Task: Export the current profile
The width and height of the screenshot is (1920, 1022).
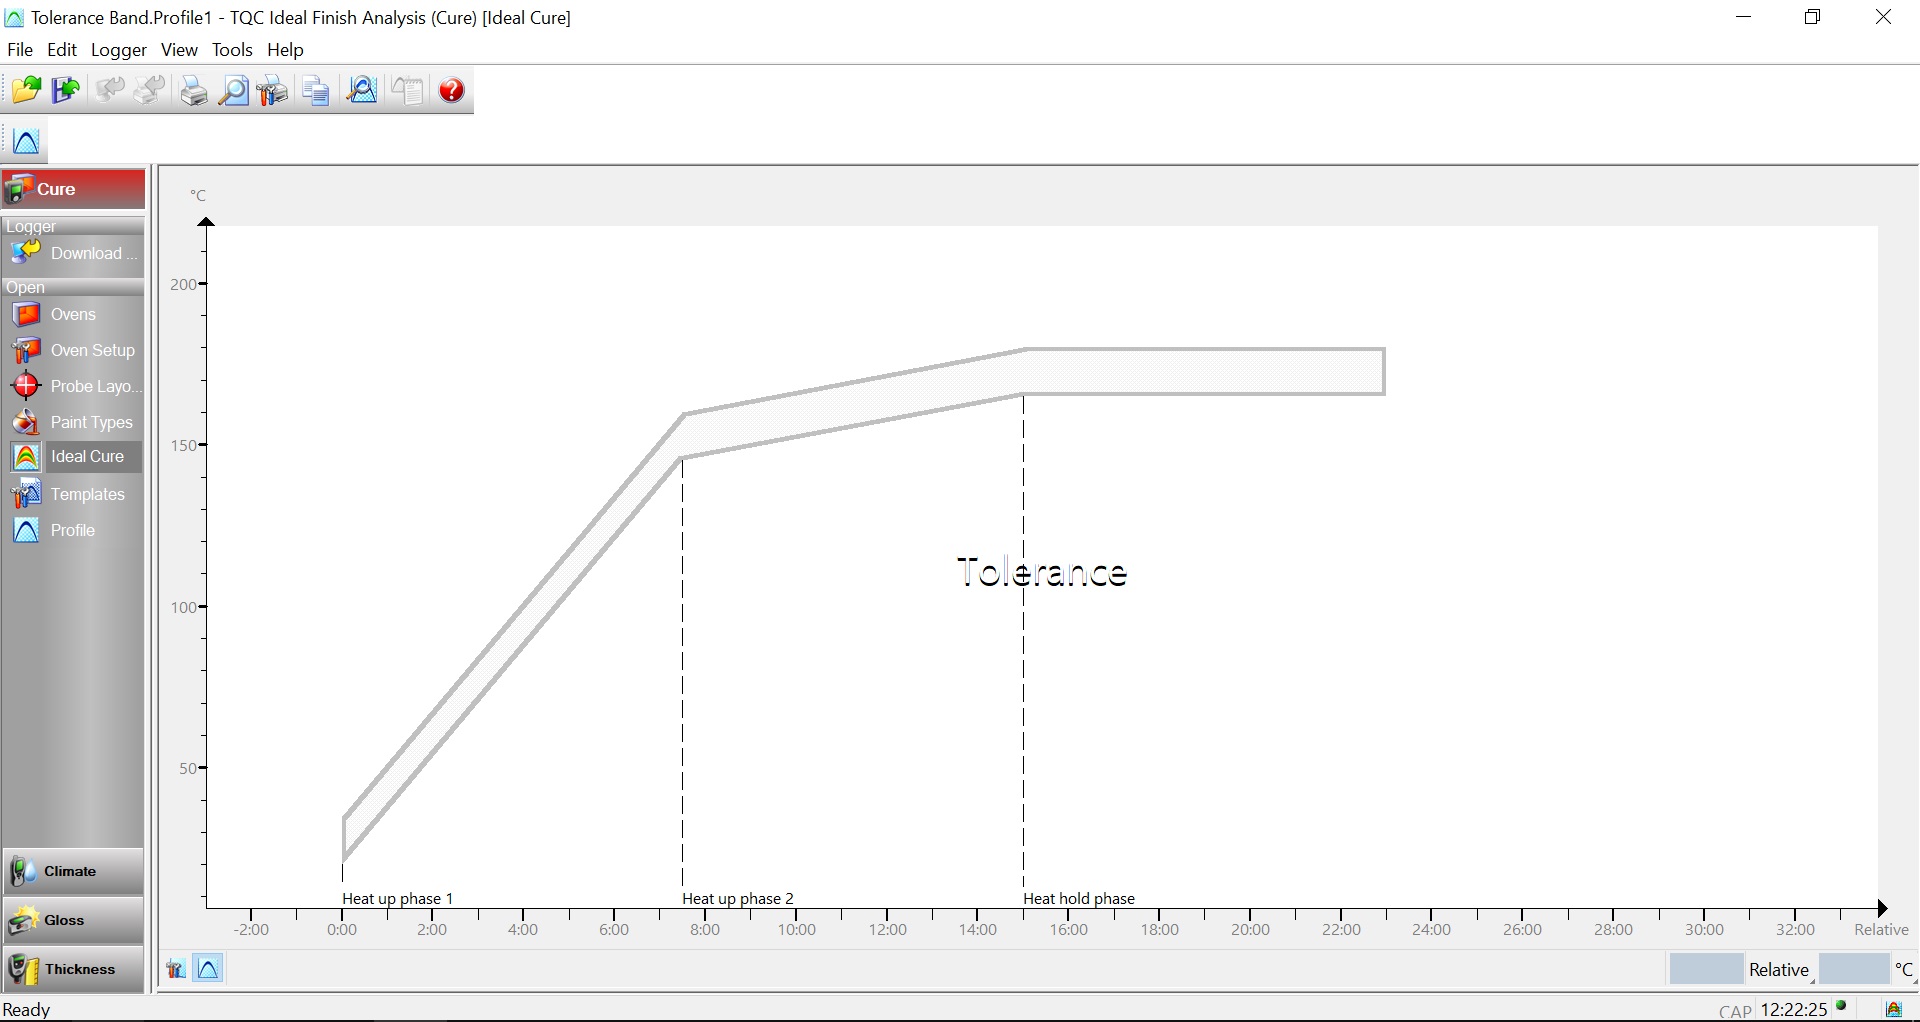Action: (x=65, y=90)
